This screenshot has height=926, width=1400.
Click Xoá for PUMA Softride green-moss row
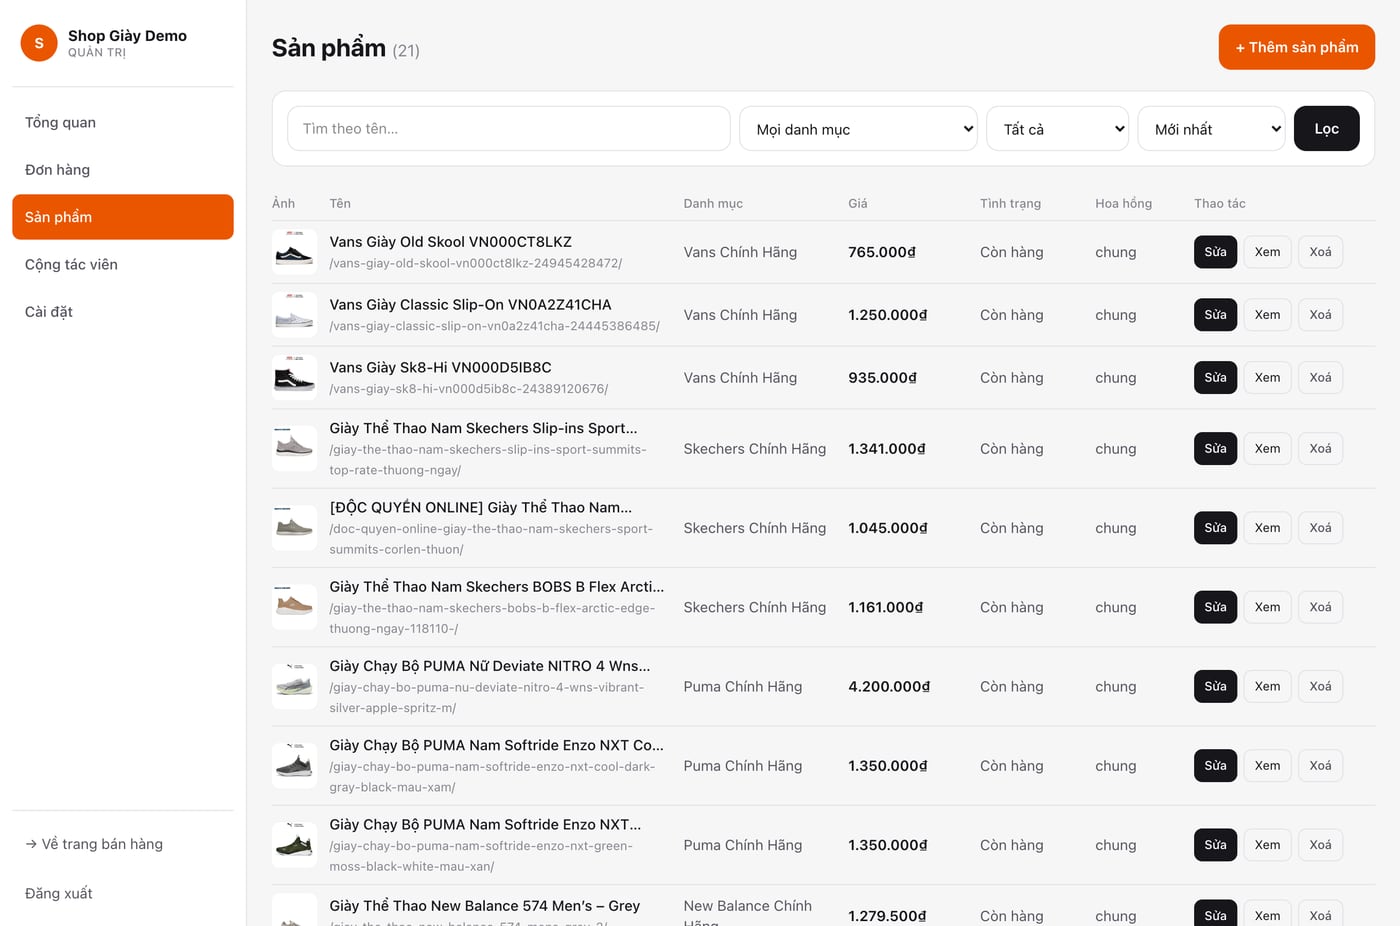1320,845
